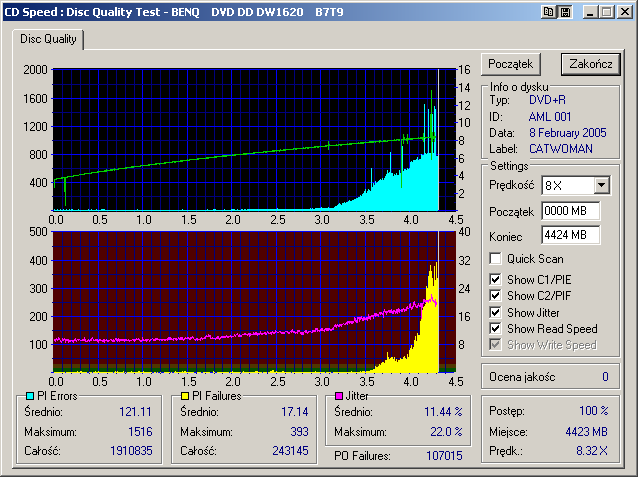Click the disabled Show Write Speed checkbox
The image size is (638, 477).
coord(495,345)
